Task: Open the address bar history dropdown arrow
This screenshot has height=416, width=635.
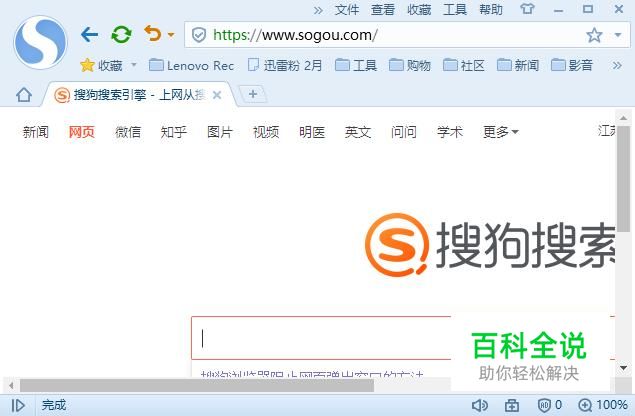Action: point(618,35)
